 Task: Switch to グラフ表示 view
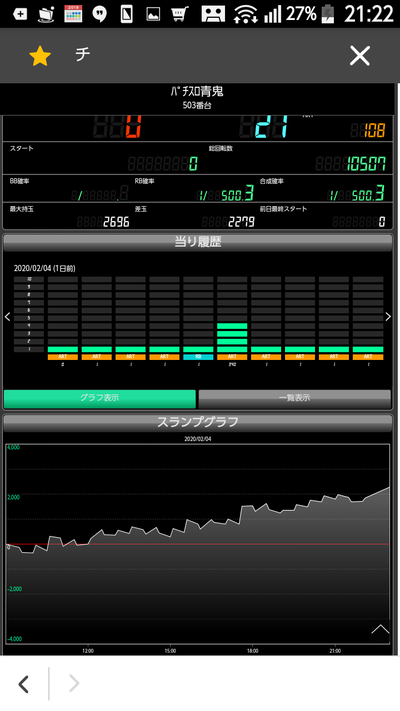(100, 398)
